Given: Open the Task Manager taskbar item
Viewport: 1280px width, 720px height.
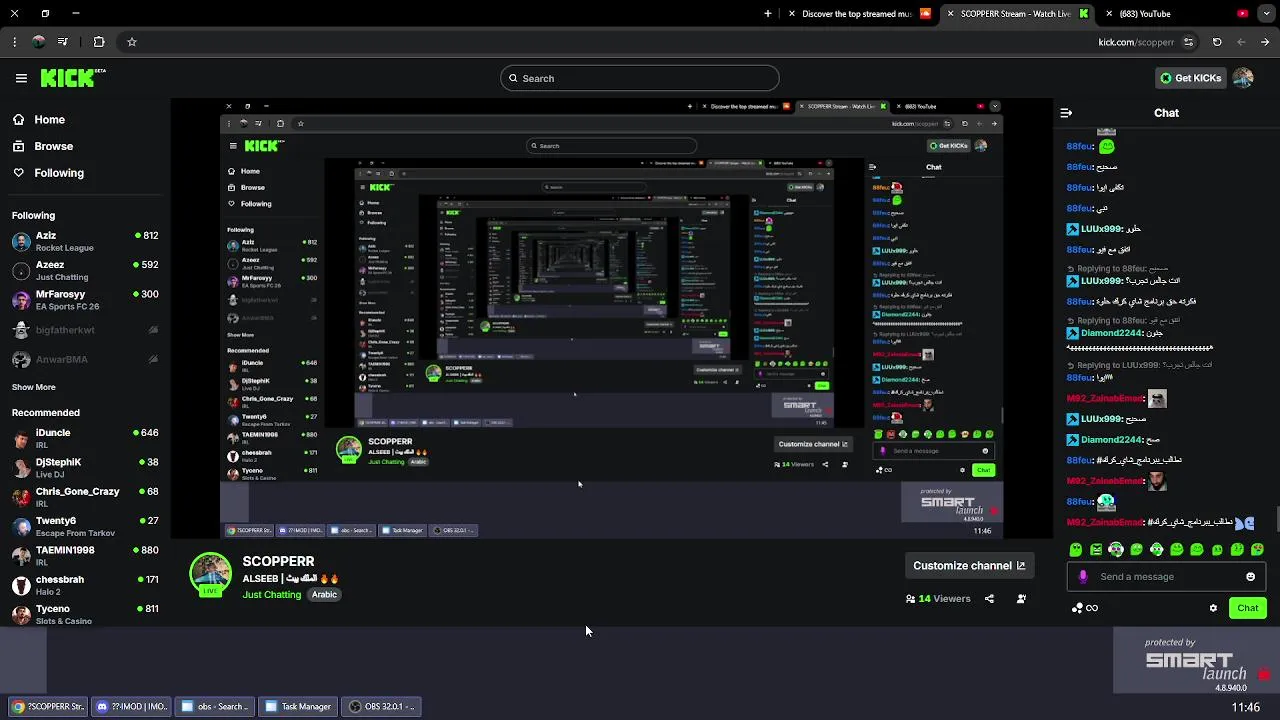Looking at the screenshot, I should pyautogui.click(x=299, y=707).
